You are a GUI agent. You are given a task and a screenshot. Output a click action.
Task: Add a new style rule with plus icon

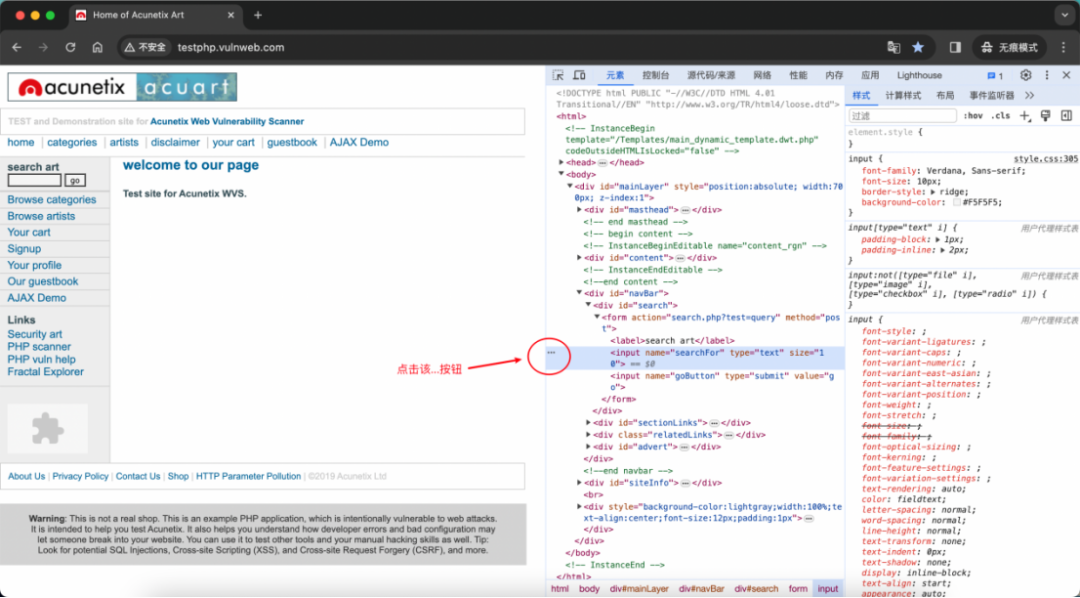1025,116
